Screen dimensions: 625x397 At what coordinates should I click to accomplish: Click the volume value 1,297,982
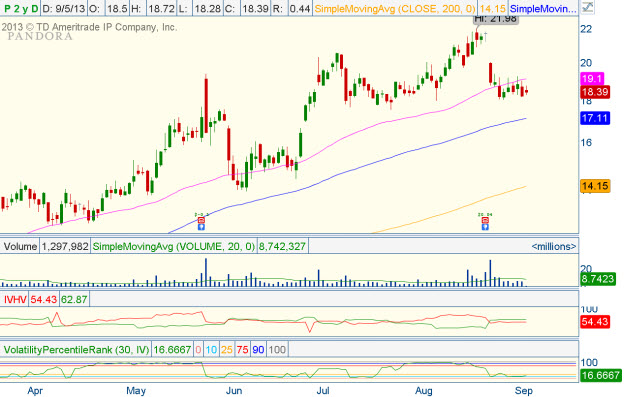[65, 246]
